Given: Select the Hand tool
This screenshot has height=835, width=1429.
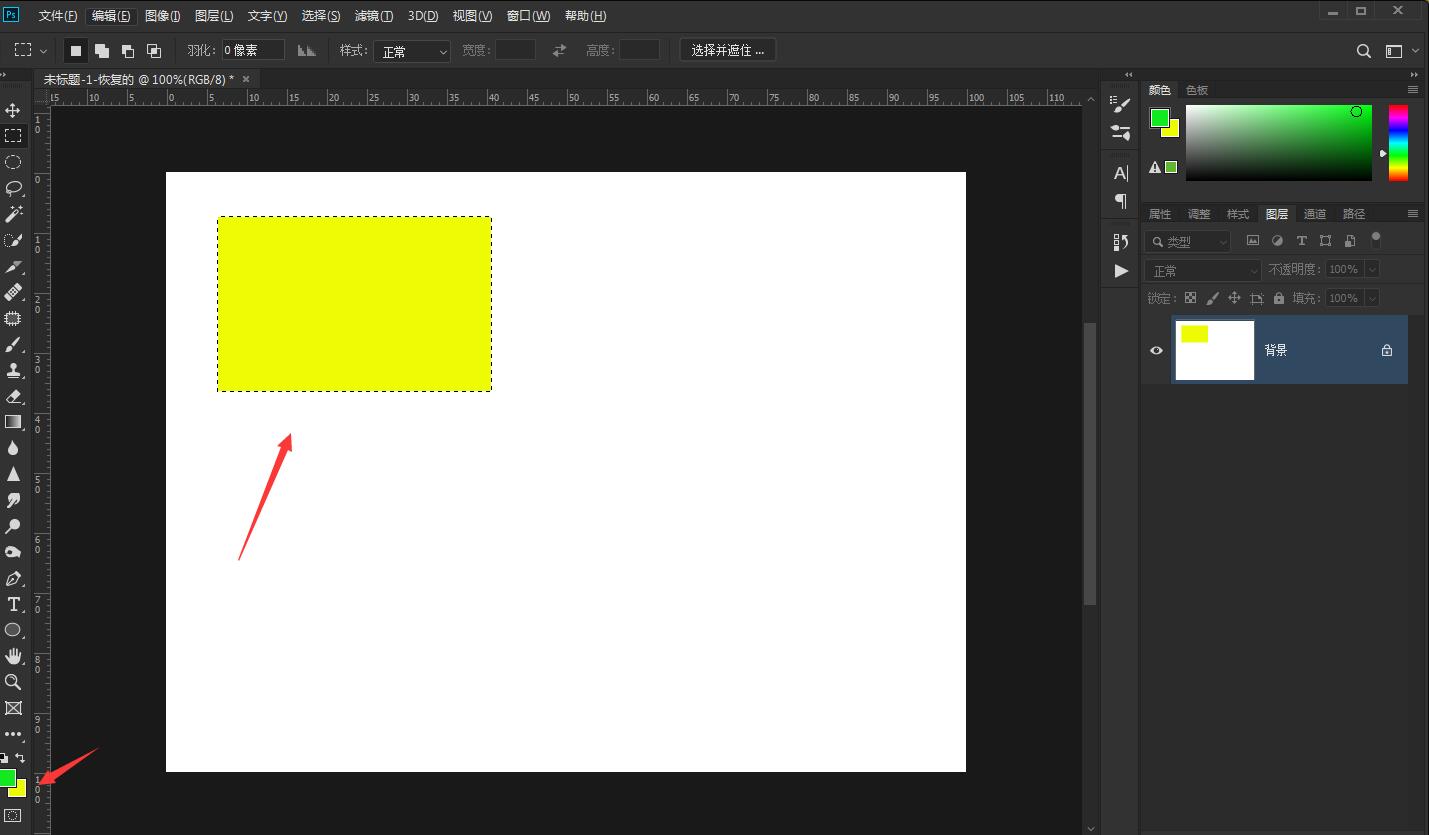Looking at the screenshot, I should tap(13, 656).
